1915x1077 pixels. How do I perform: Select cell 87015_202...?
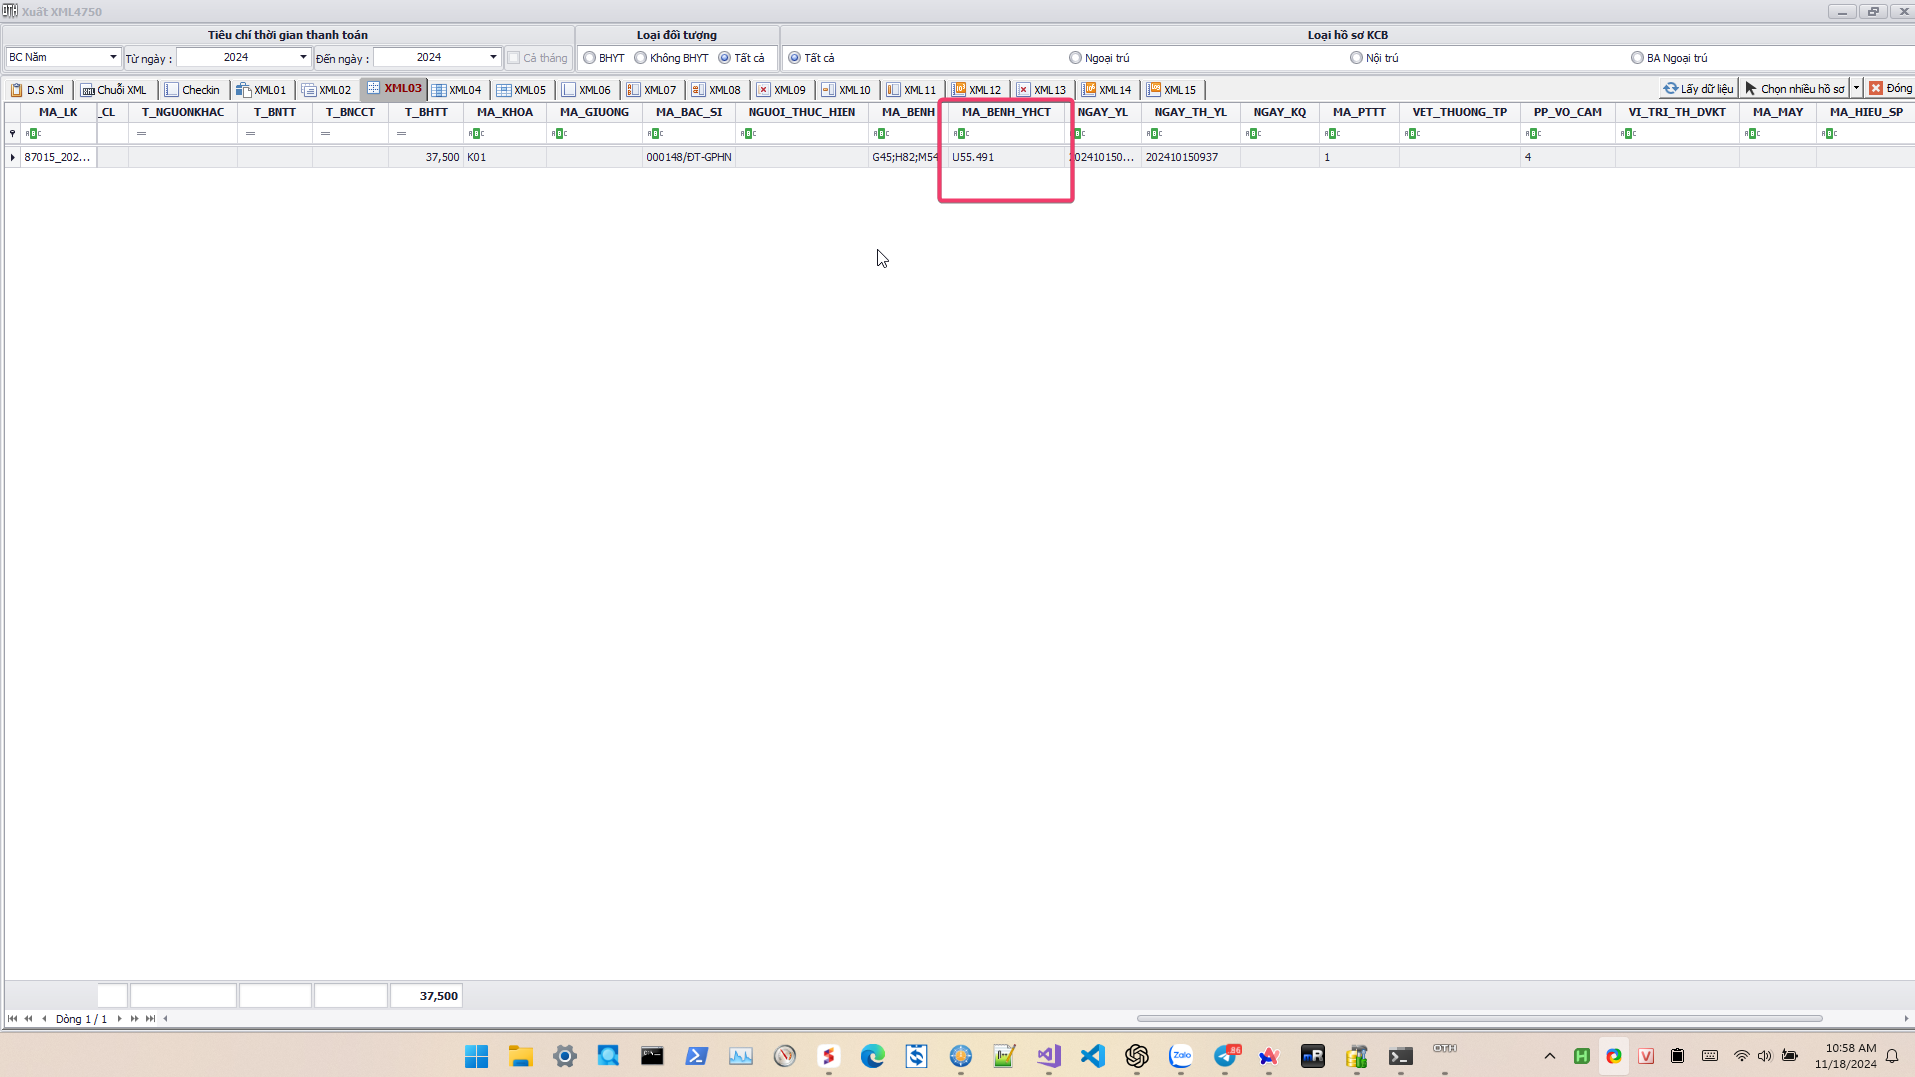point(58,157)
